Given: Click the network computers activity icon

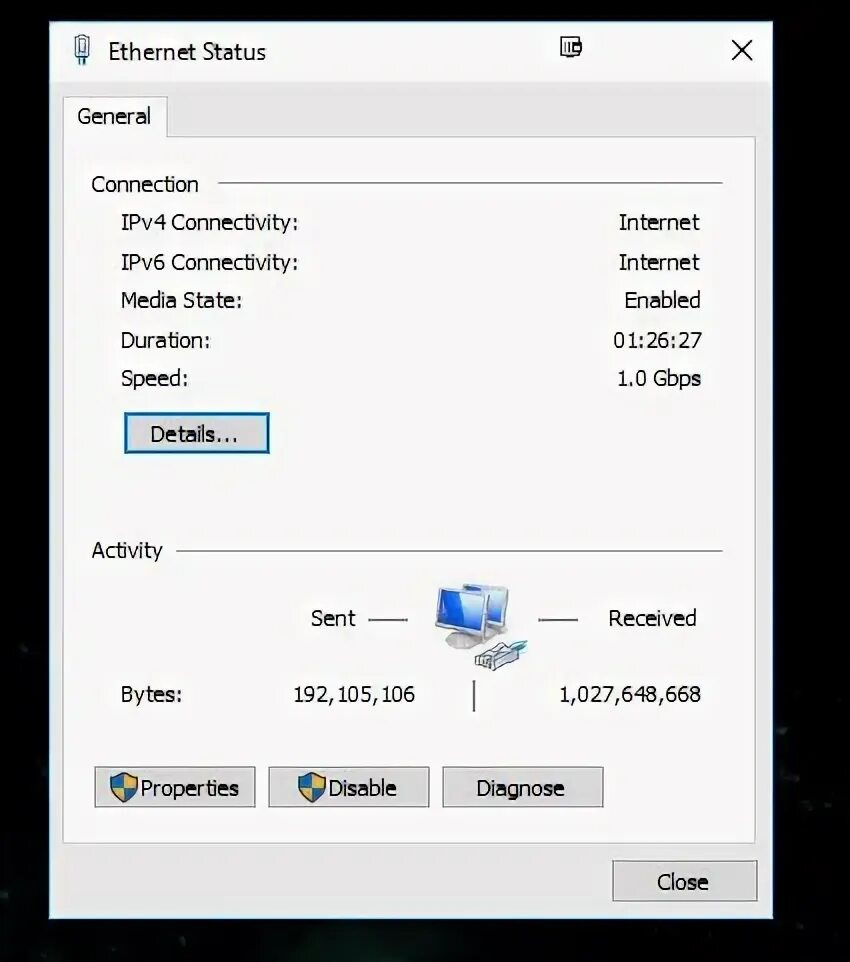Looking at the screenshot, I should tap(481, 625).
